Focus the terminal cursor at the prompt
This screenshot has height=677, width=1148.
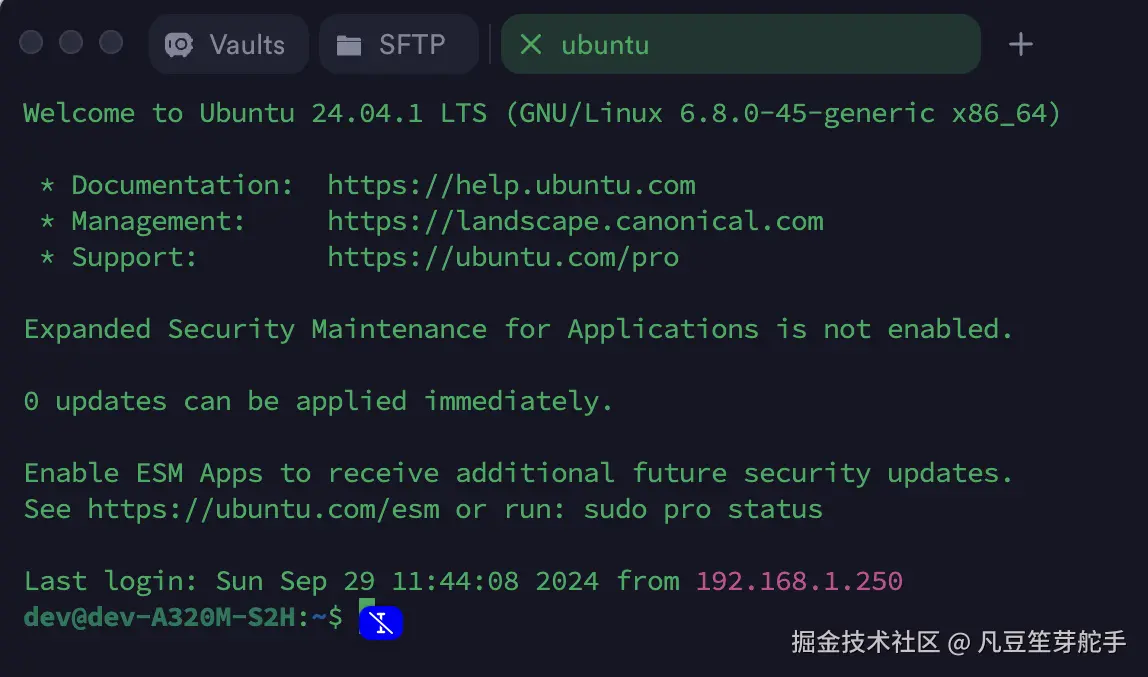tap(367, 618)
